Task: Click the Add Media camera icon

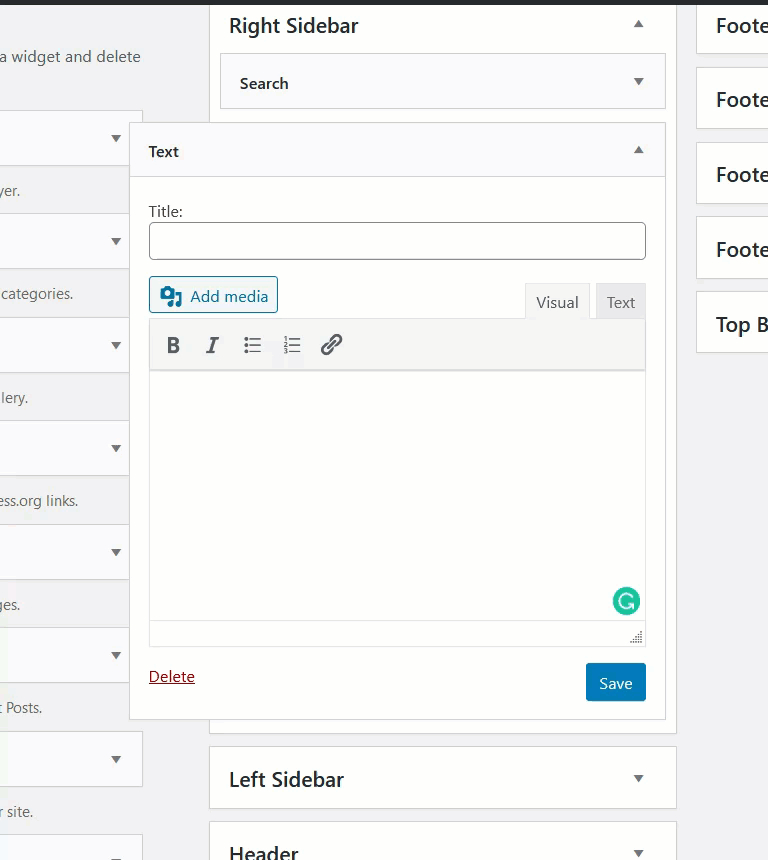Action: click(x=168, y=295)
